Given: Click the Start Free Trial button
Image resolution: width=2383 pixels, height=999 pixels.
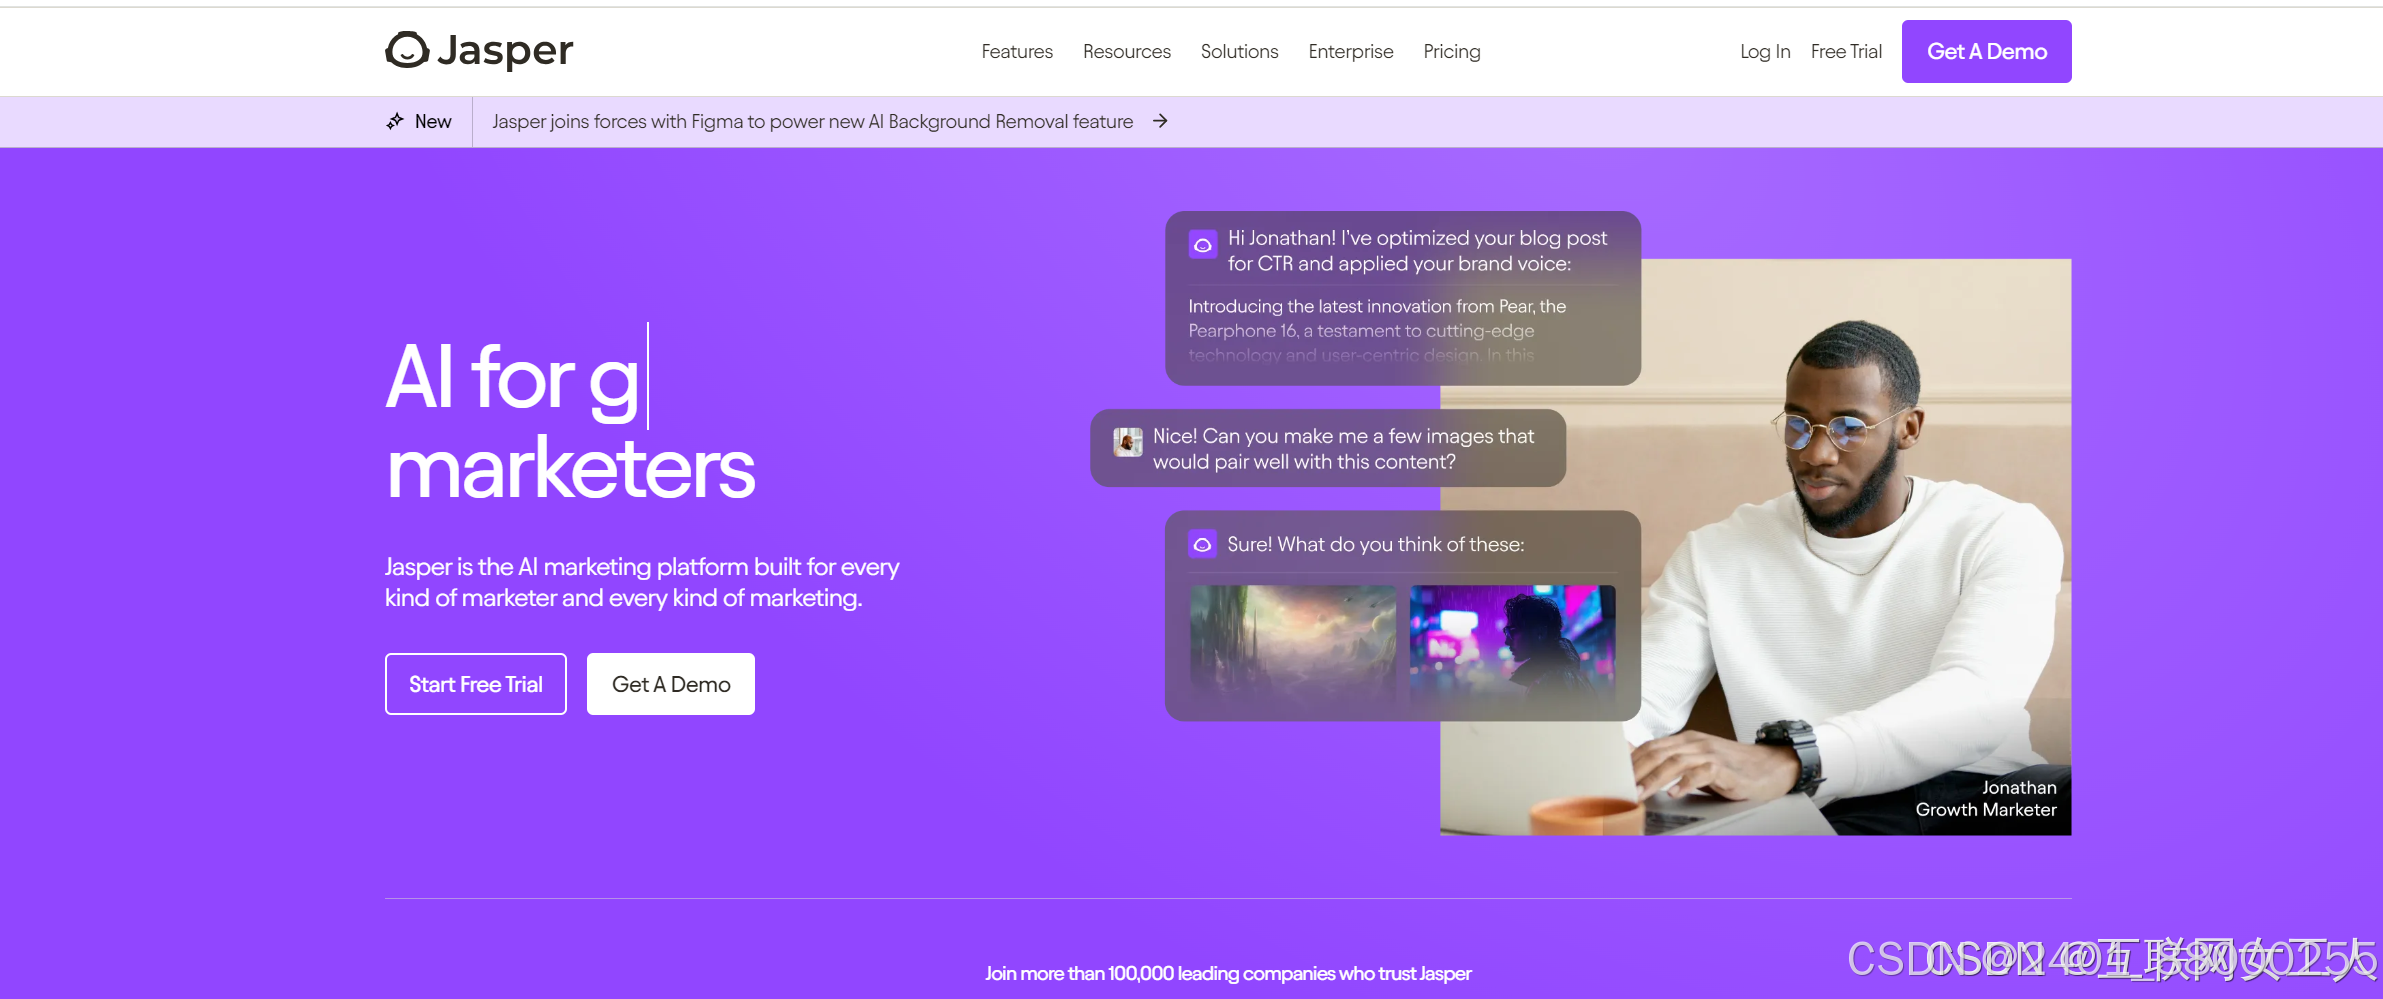Looking at the screenshot, I should point(476,684).
